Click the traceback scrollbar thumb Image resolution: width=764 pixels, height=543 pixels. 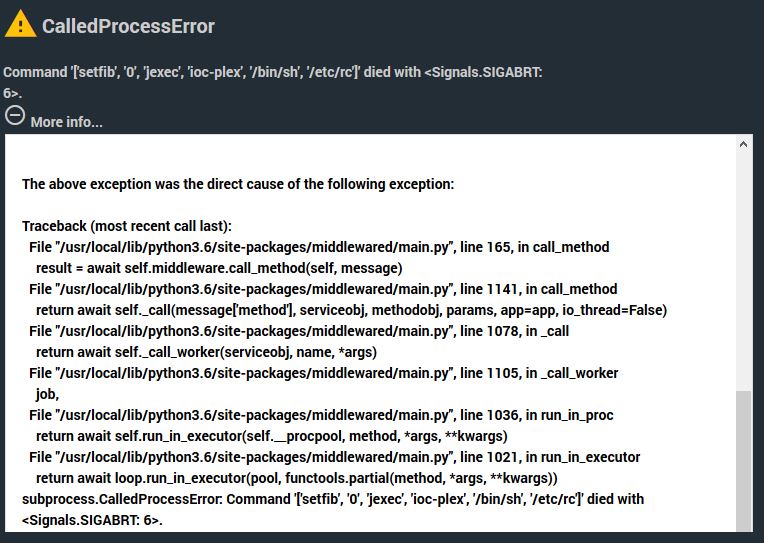tap(744, 461)
